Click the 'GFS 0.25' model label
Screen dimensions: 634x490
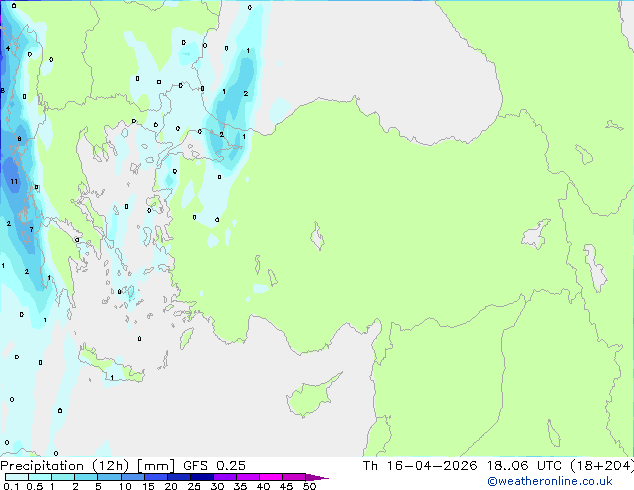point(214,466)
